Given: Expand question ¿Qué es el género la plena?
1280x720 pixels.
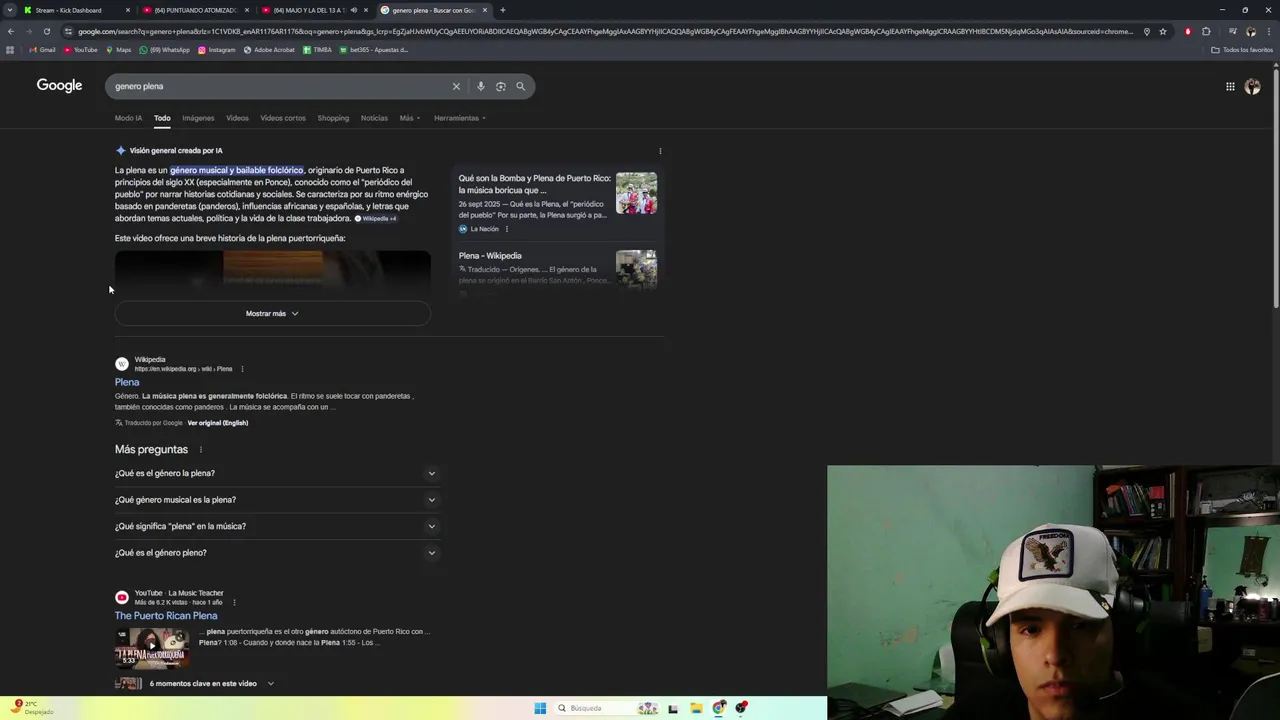Looking at the screenshot, I should coord(276,473).
